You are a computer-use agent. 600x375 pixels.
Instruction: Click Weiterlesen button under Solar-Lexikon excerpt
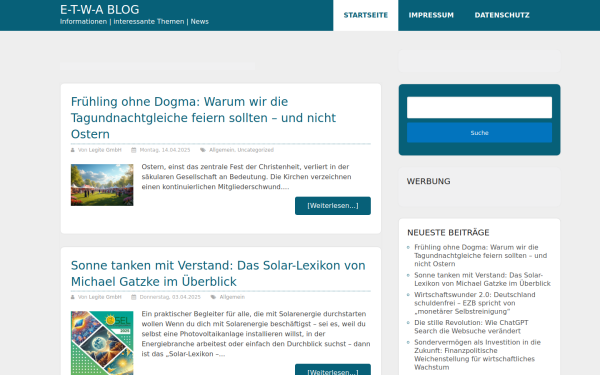coord(333,370)
